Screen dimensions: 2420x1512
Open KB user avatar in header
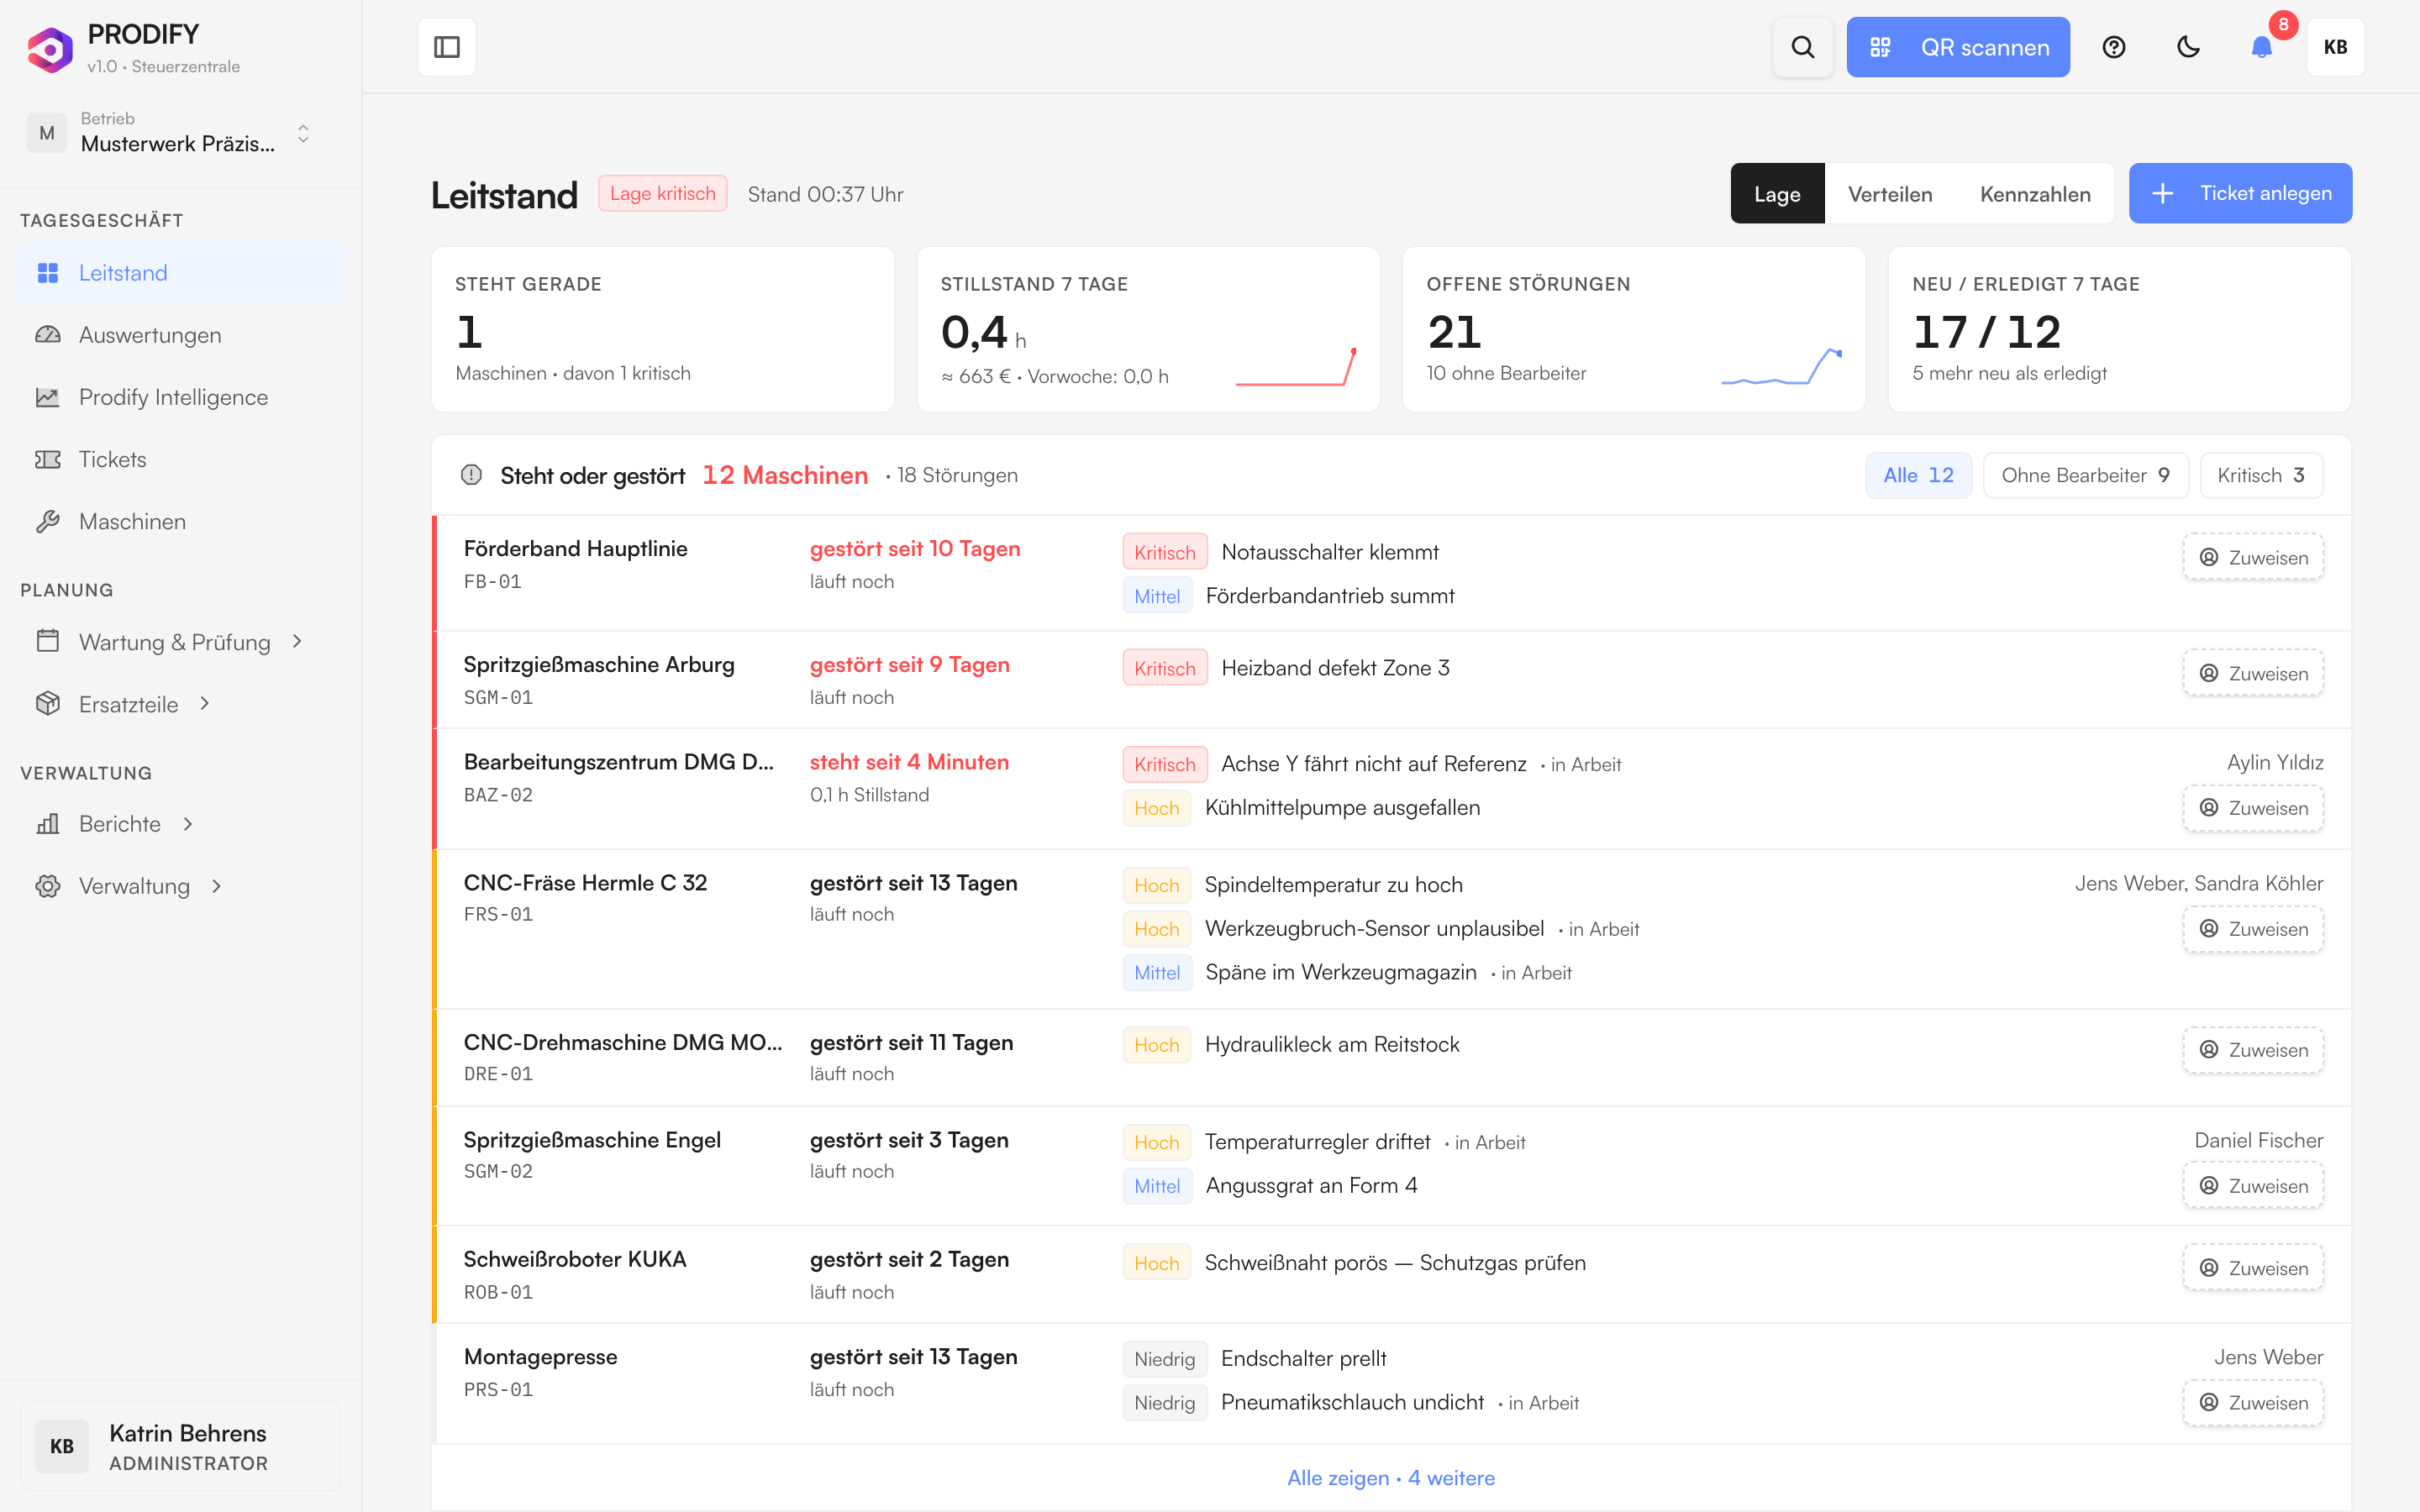[x=2335, y=47]
